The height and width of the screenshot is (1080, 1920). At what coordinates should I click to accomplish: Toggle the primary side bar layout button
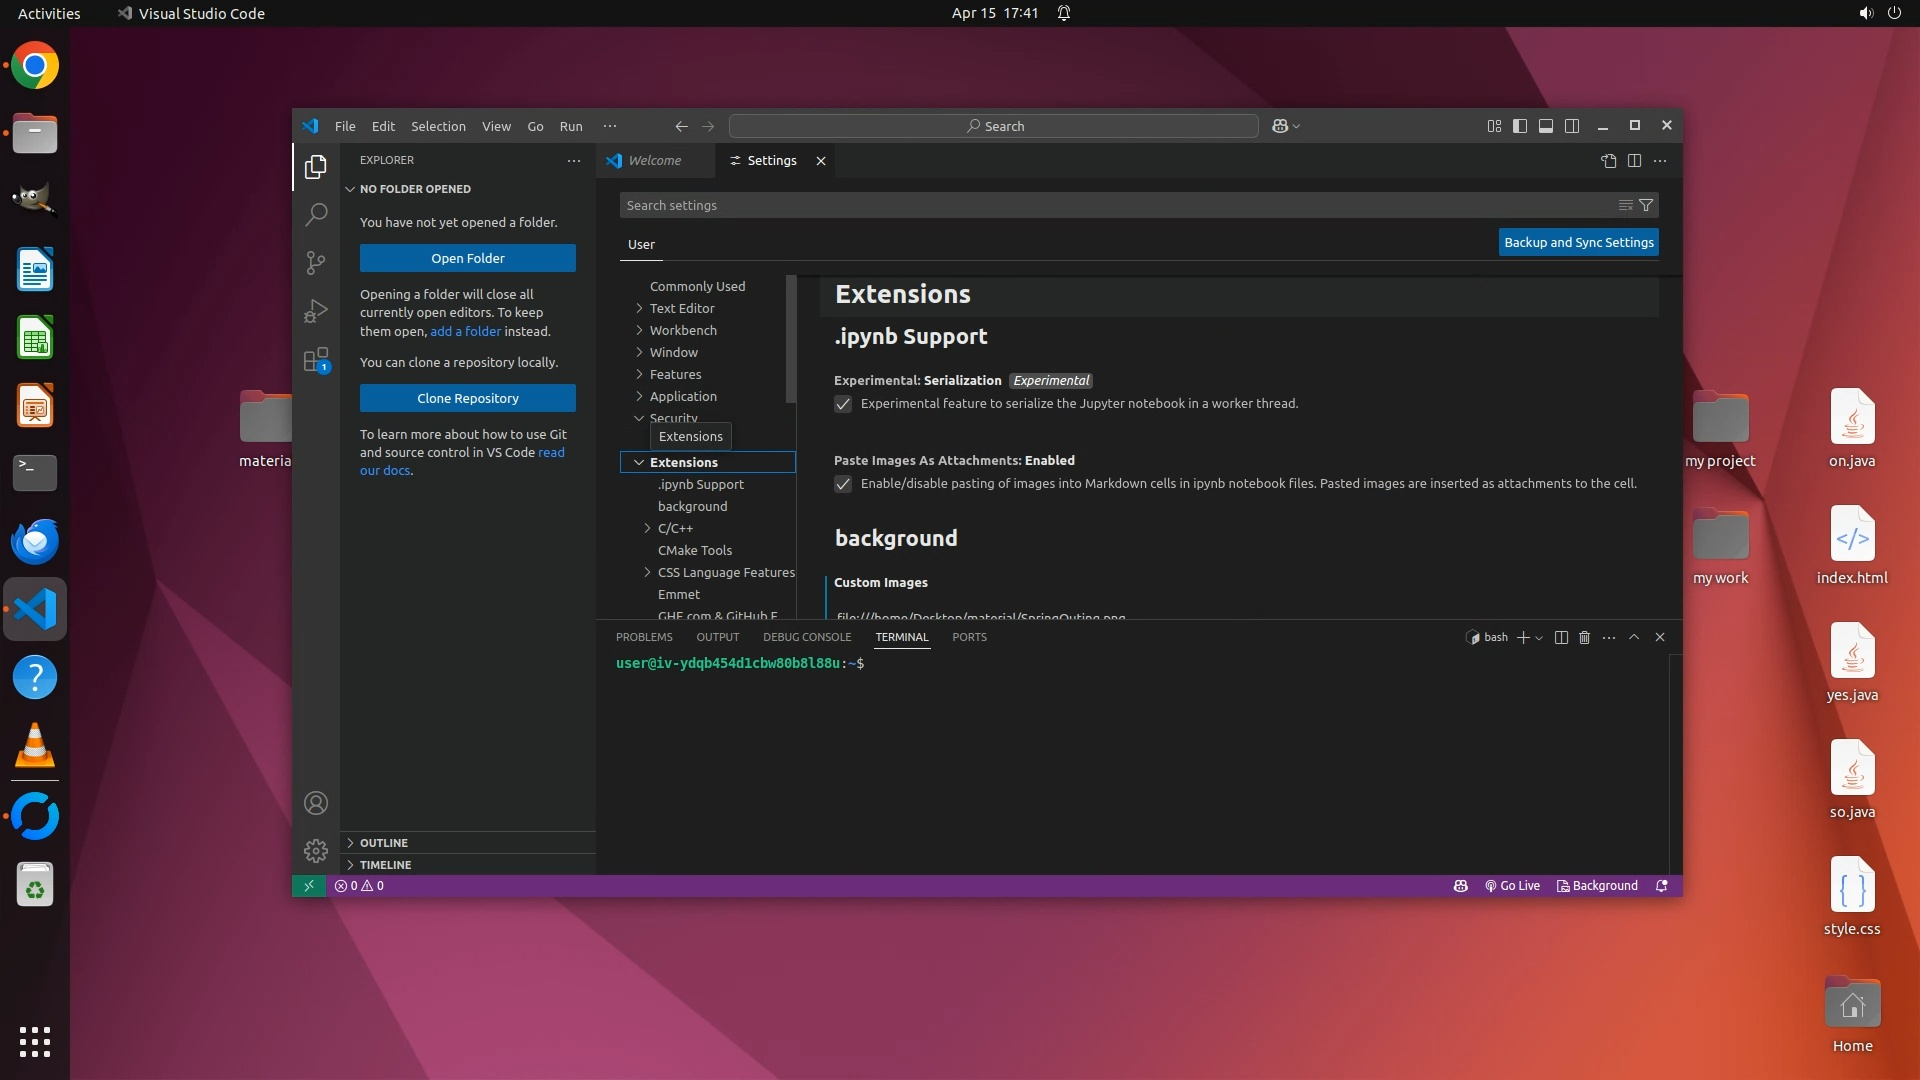[1519, 126]
